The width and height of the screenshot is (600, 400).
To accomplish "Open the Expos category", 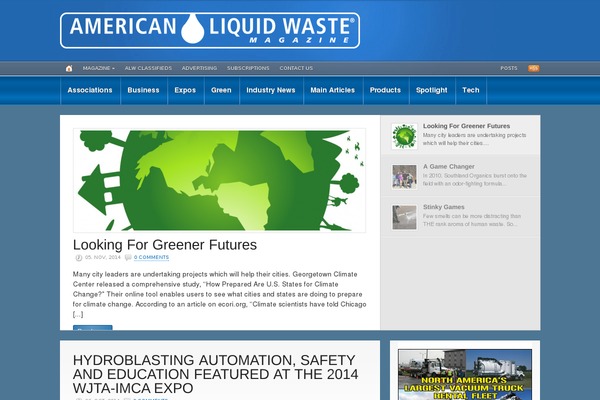I will pyautogui.click(x=185, y=90).
